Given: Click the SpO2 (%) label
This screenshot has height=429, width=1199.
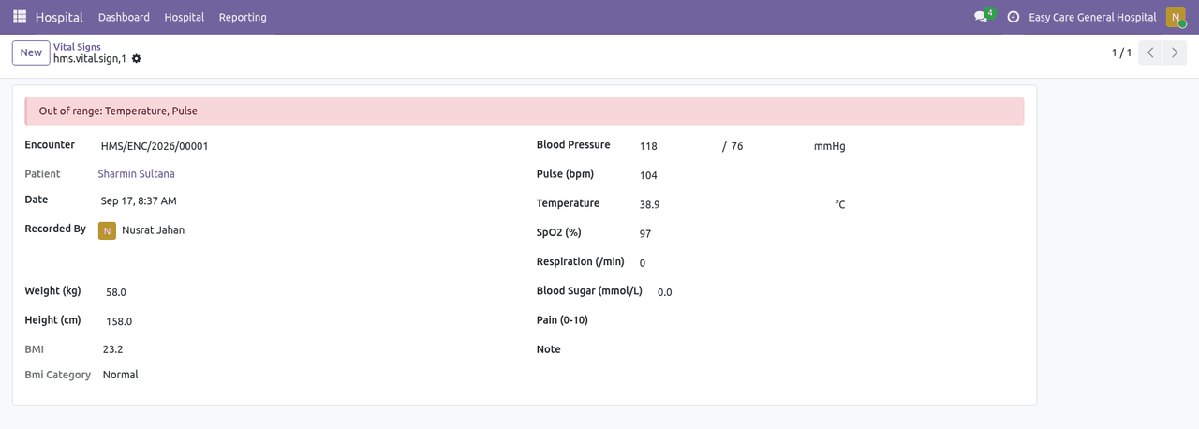Looking at the screenshot, I should (559, 232).
